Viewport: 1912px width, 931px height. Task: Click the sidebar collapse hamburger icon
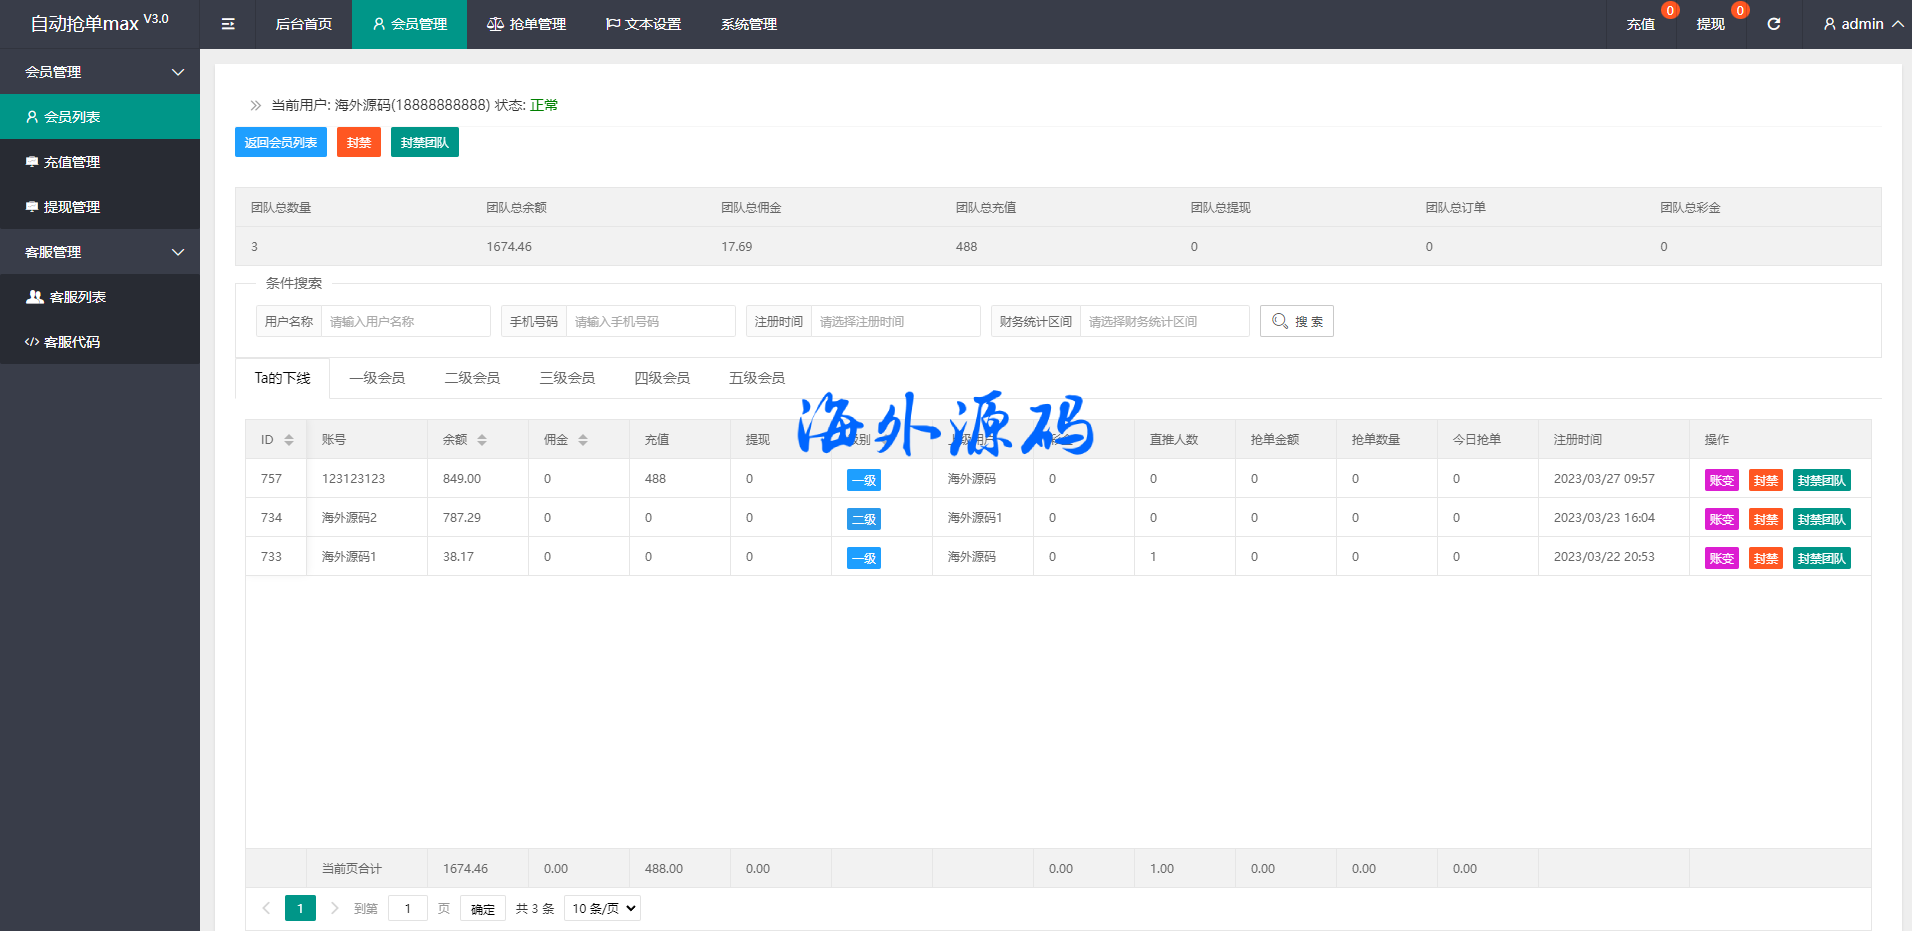(228, 24)
